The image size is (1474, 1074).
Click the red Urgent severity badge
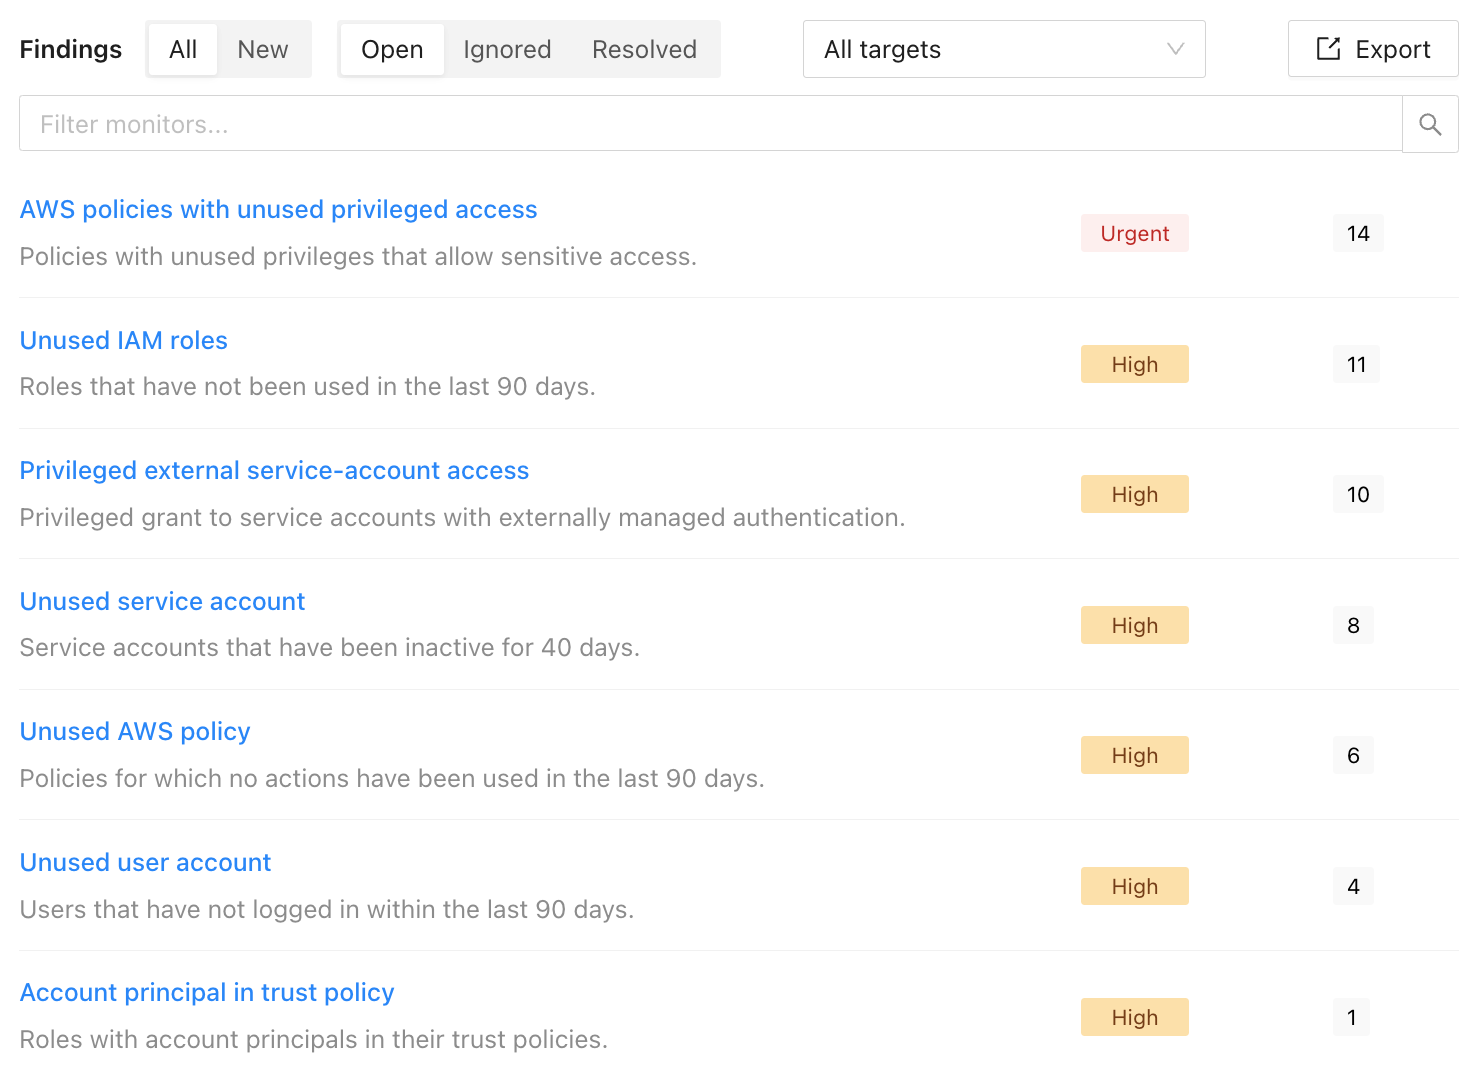1134,233
